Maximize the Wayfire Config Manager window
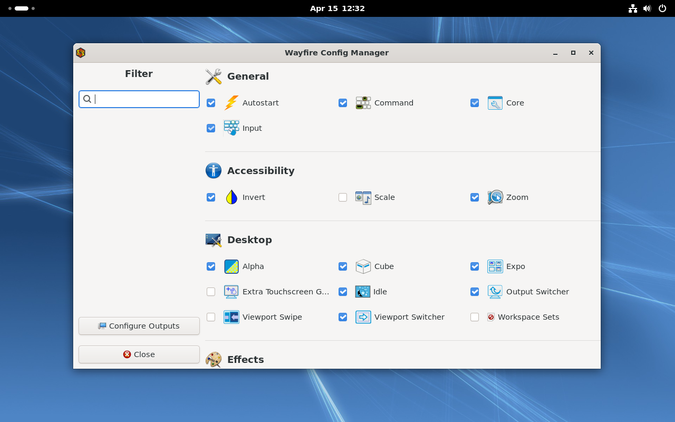675x422 pixels. [573, 53]
